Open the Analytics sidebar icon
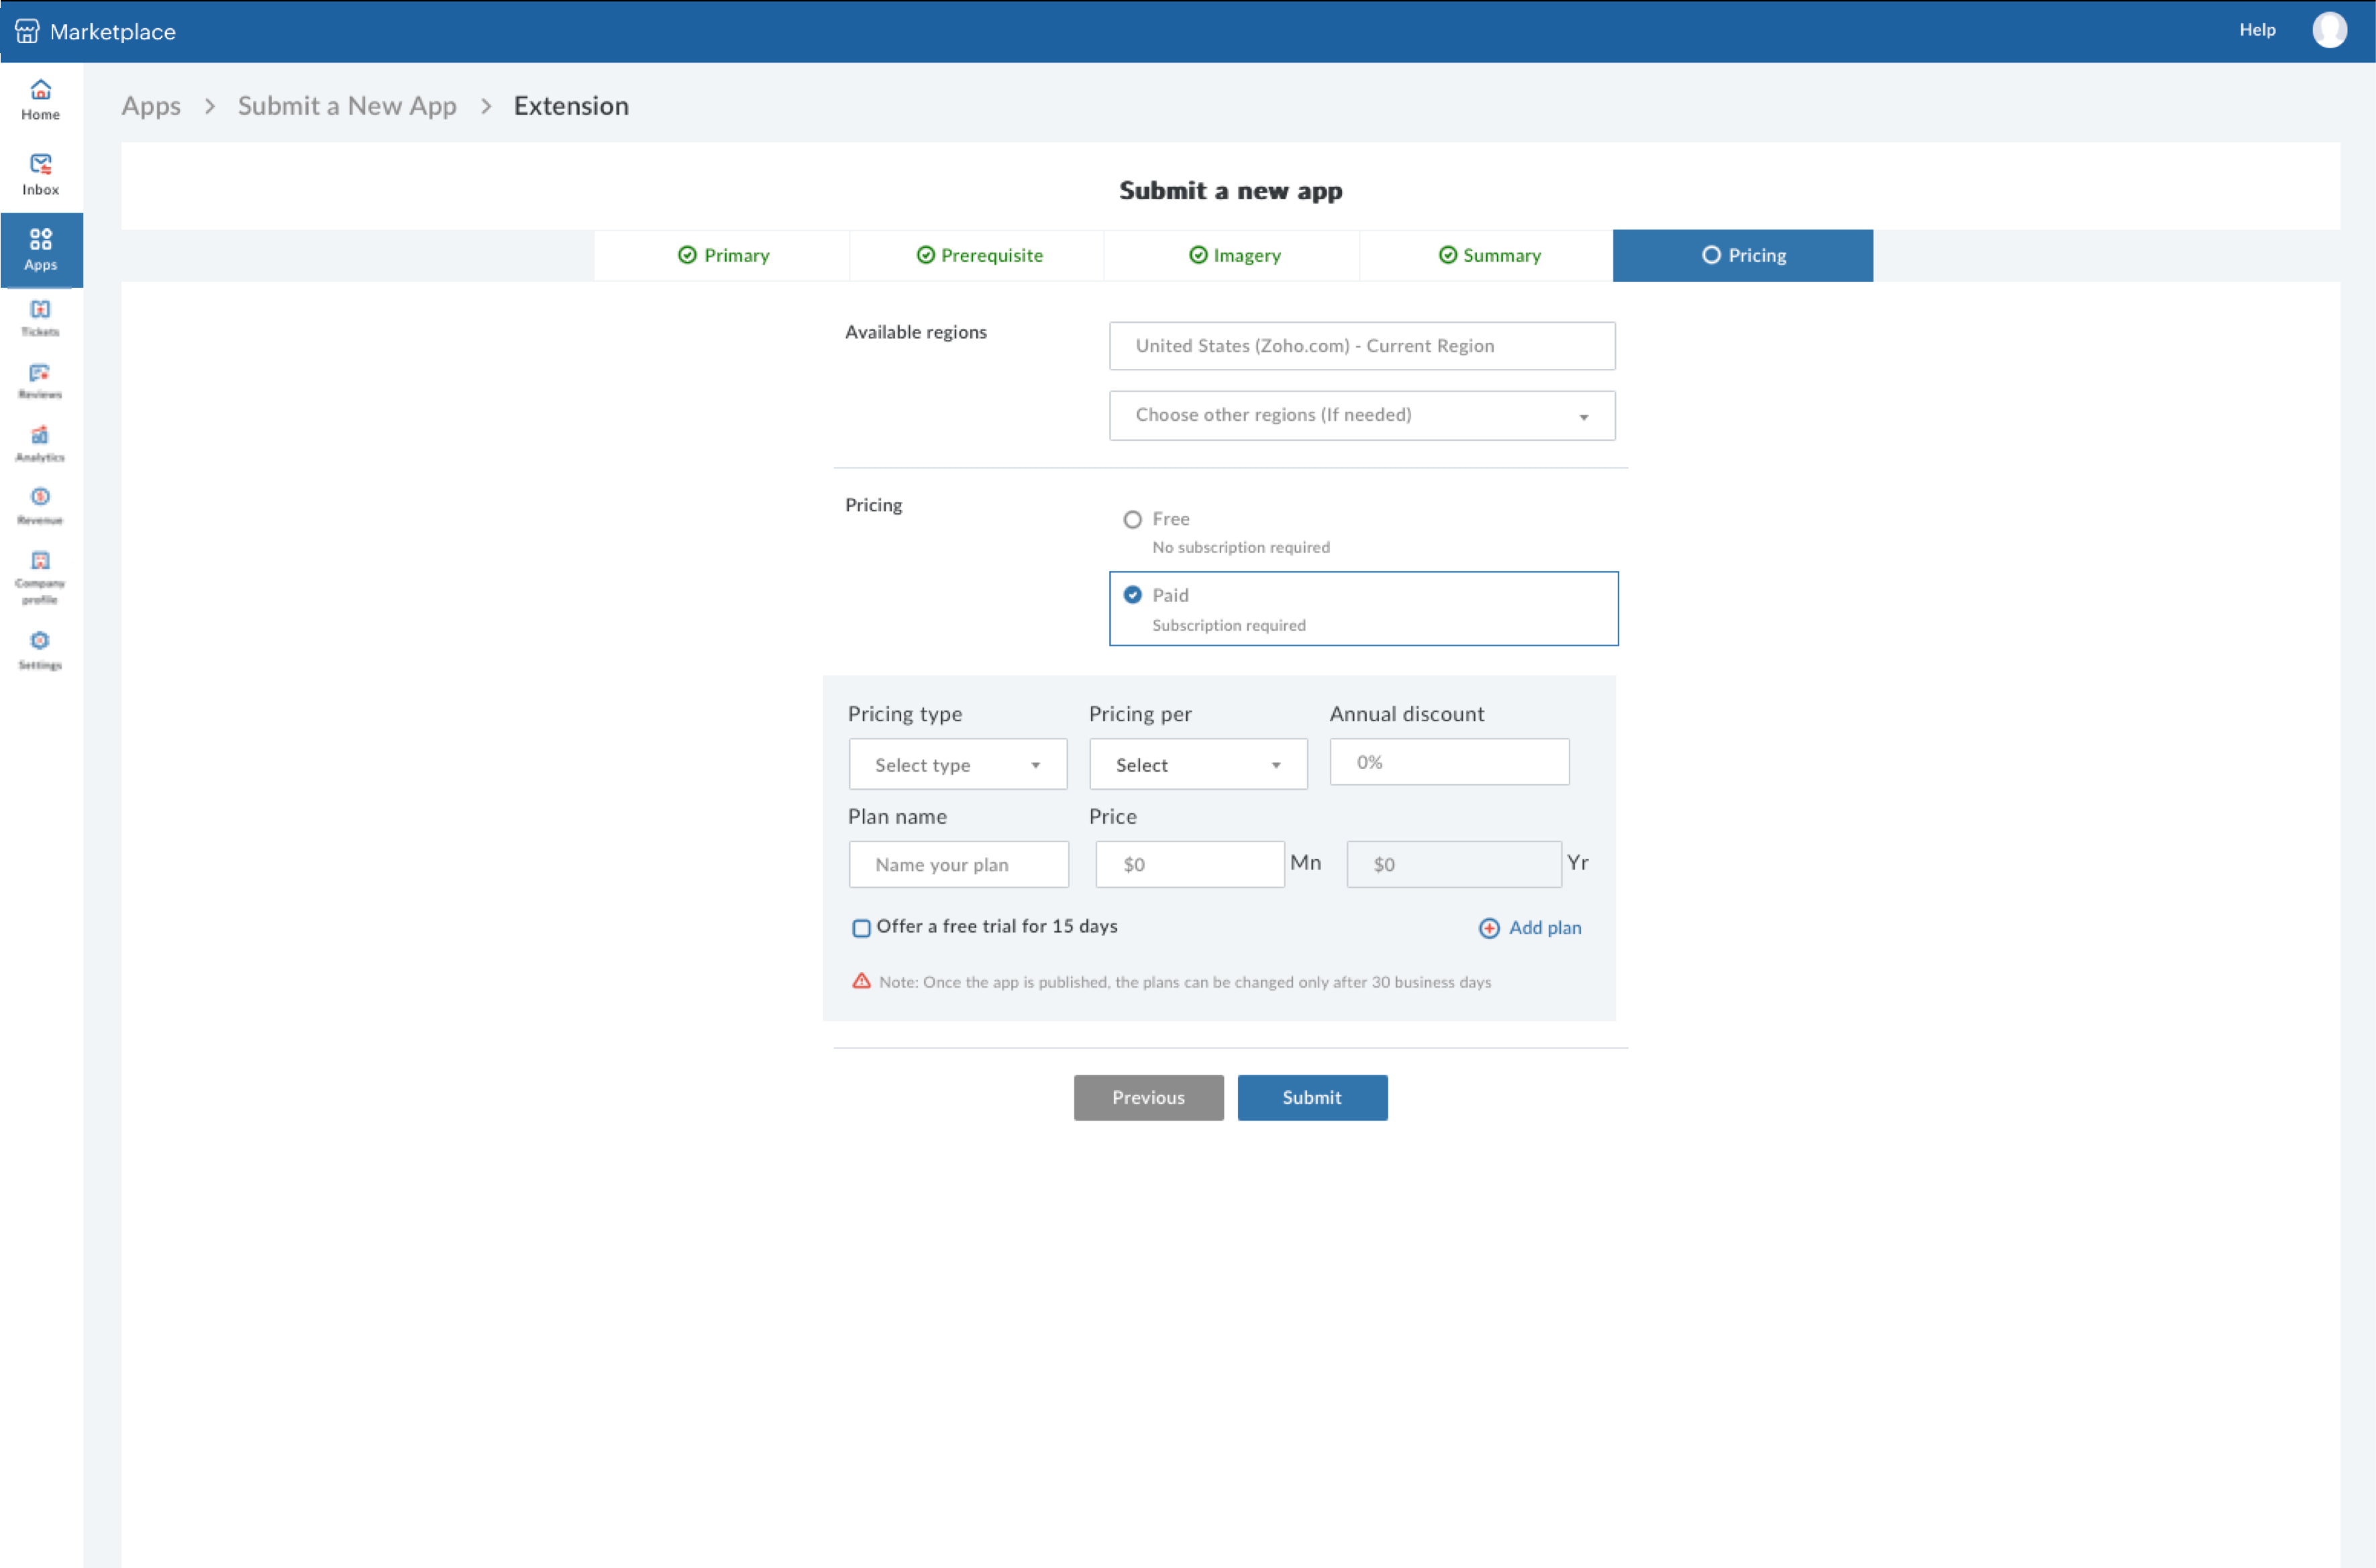The width and height of the screenshot is (2376, 1568). 40,443
